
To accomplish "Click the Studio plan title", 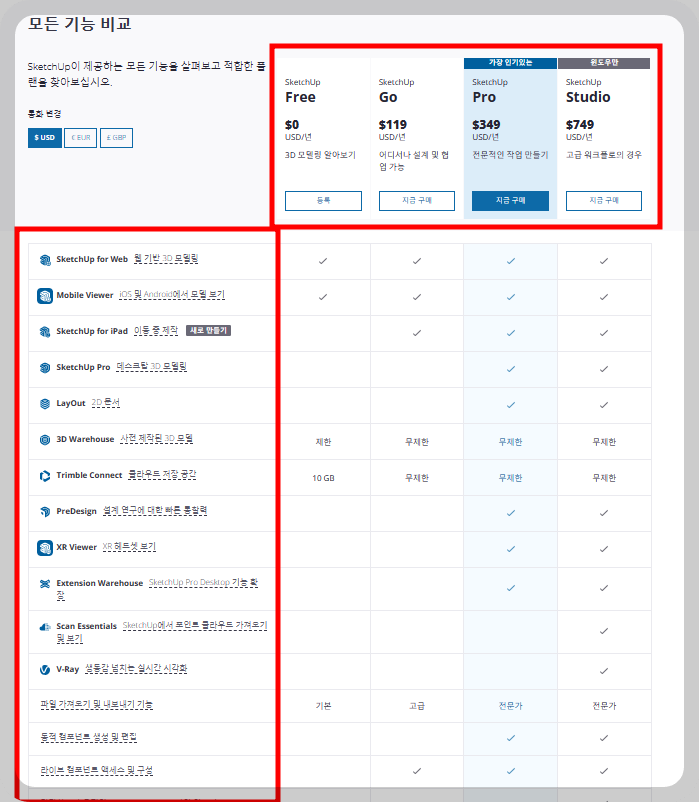I will tap(588, 97).
